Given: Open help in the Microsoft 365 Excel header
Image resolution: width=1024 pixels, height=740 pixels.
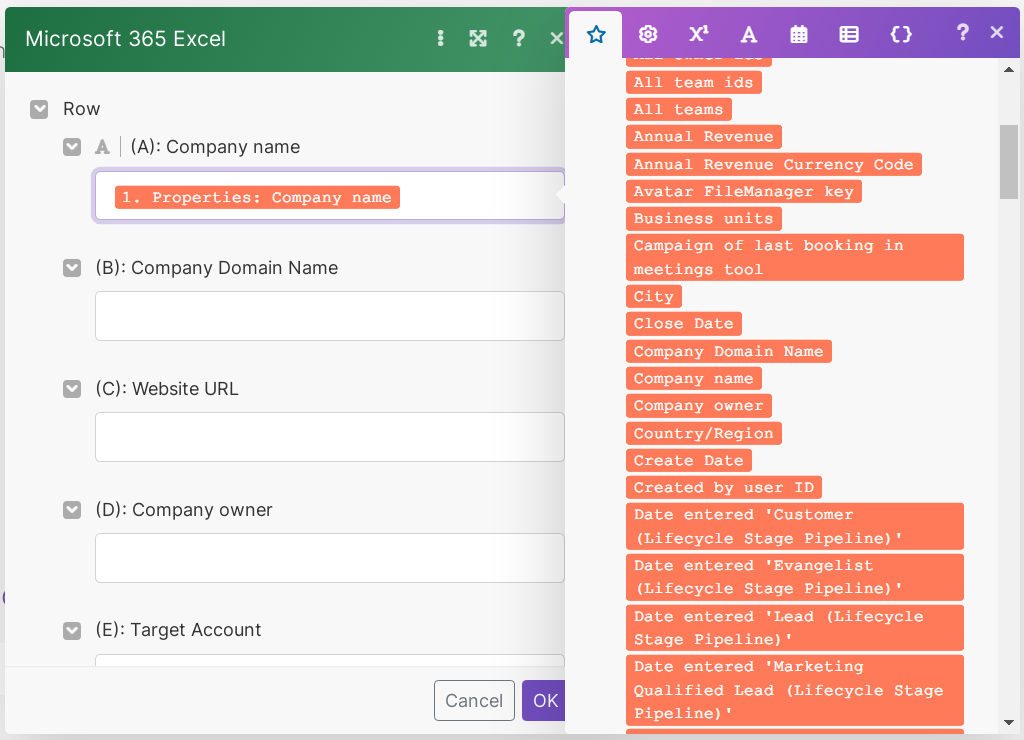Looking at the screenshot, I should 519,39.
